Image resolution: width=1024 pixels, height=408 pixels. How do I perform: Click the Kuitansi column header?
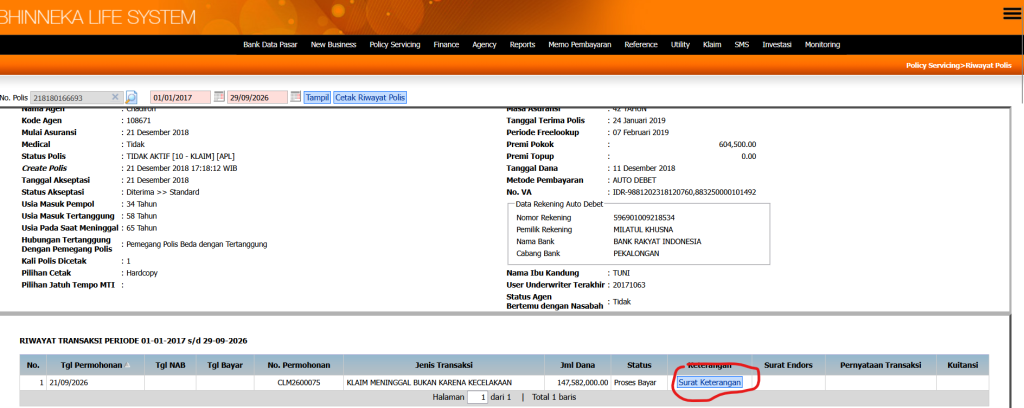(963, 365)
